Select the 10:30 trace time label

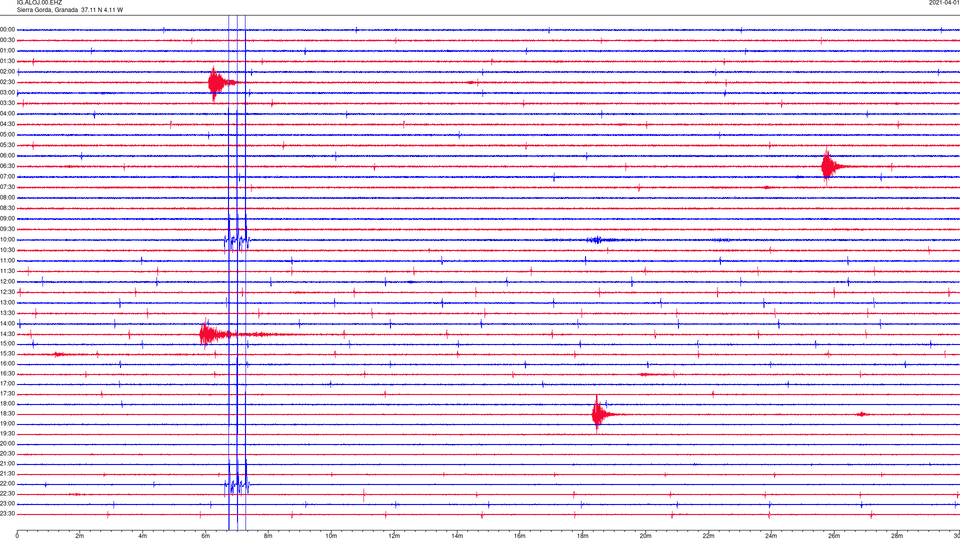pos(8,250)
